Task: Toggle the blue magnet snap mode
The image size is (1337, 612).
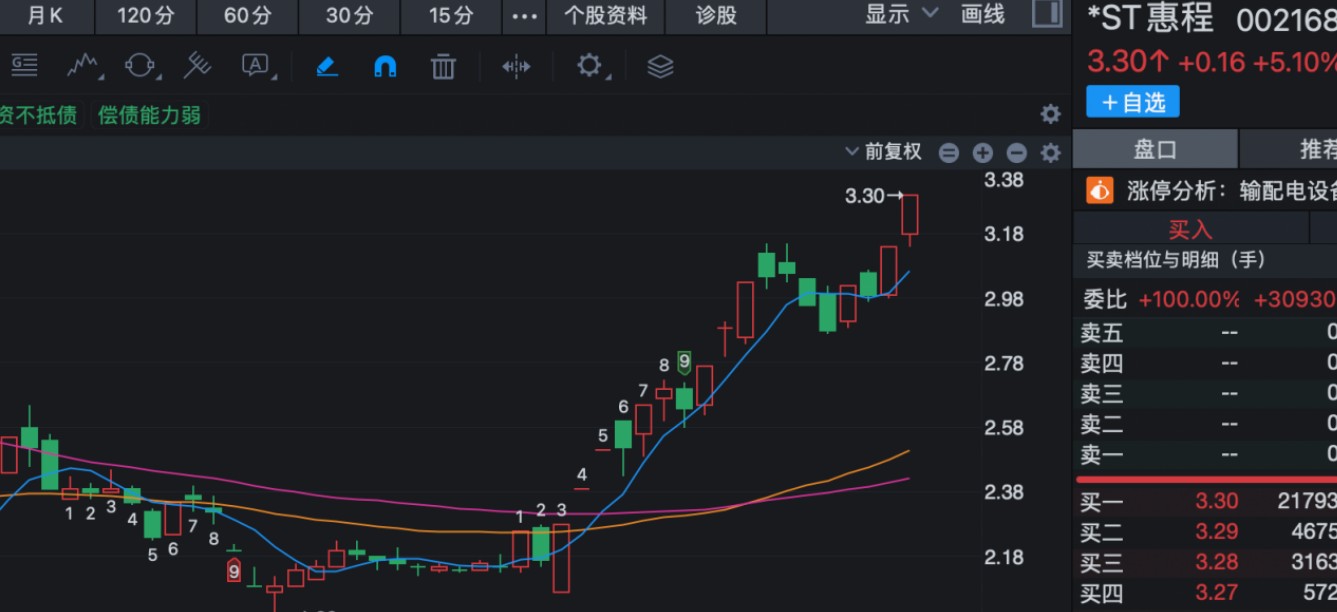Action: click(385, 67)
